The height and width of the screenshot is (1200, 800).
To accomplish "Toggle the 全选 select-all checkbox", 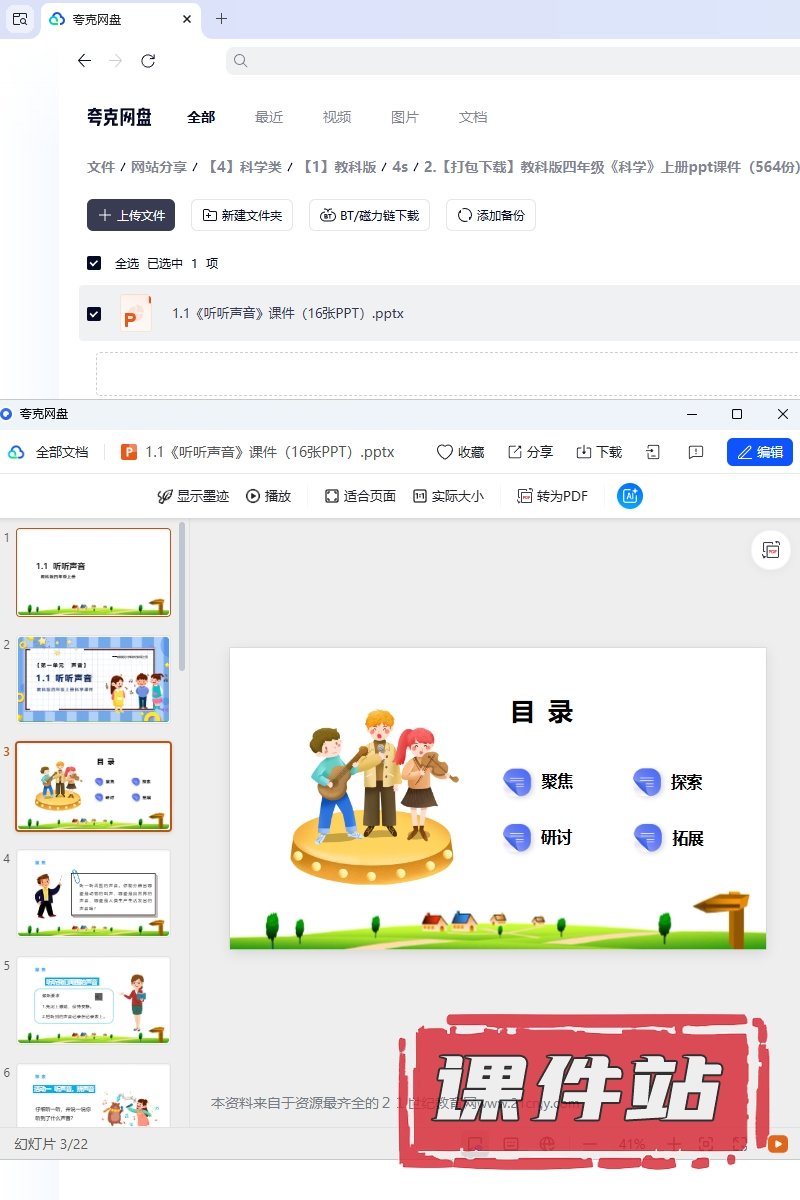I will (94, 263).
